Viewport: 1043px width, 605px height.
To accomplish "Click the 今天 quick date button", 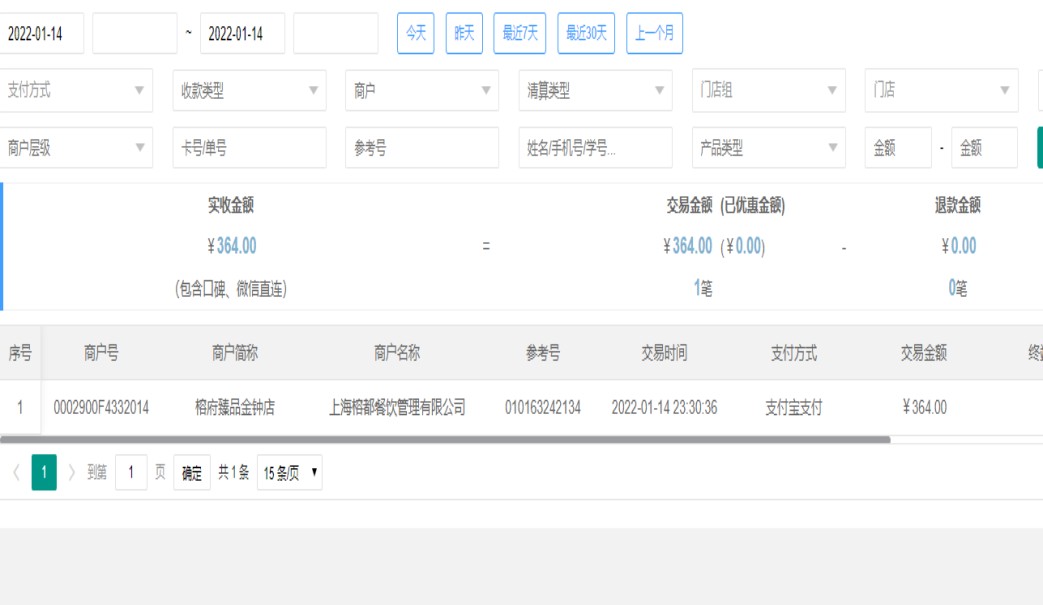I will point(415,33).
